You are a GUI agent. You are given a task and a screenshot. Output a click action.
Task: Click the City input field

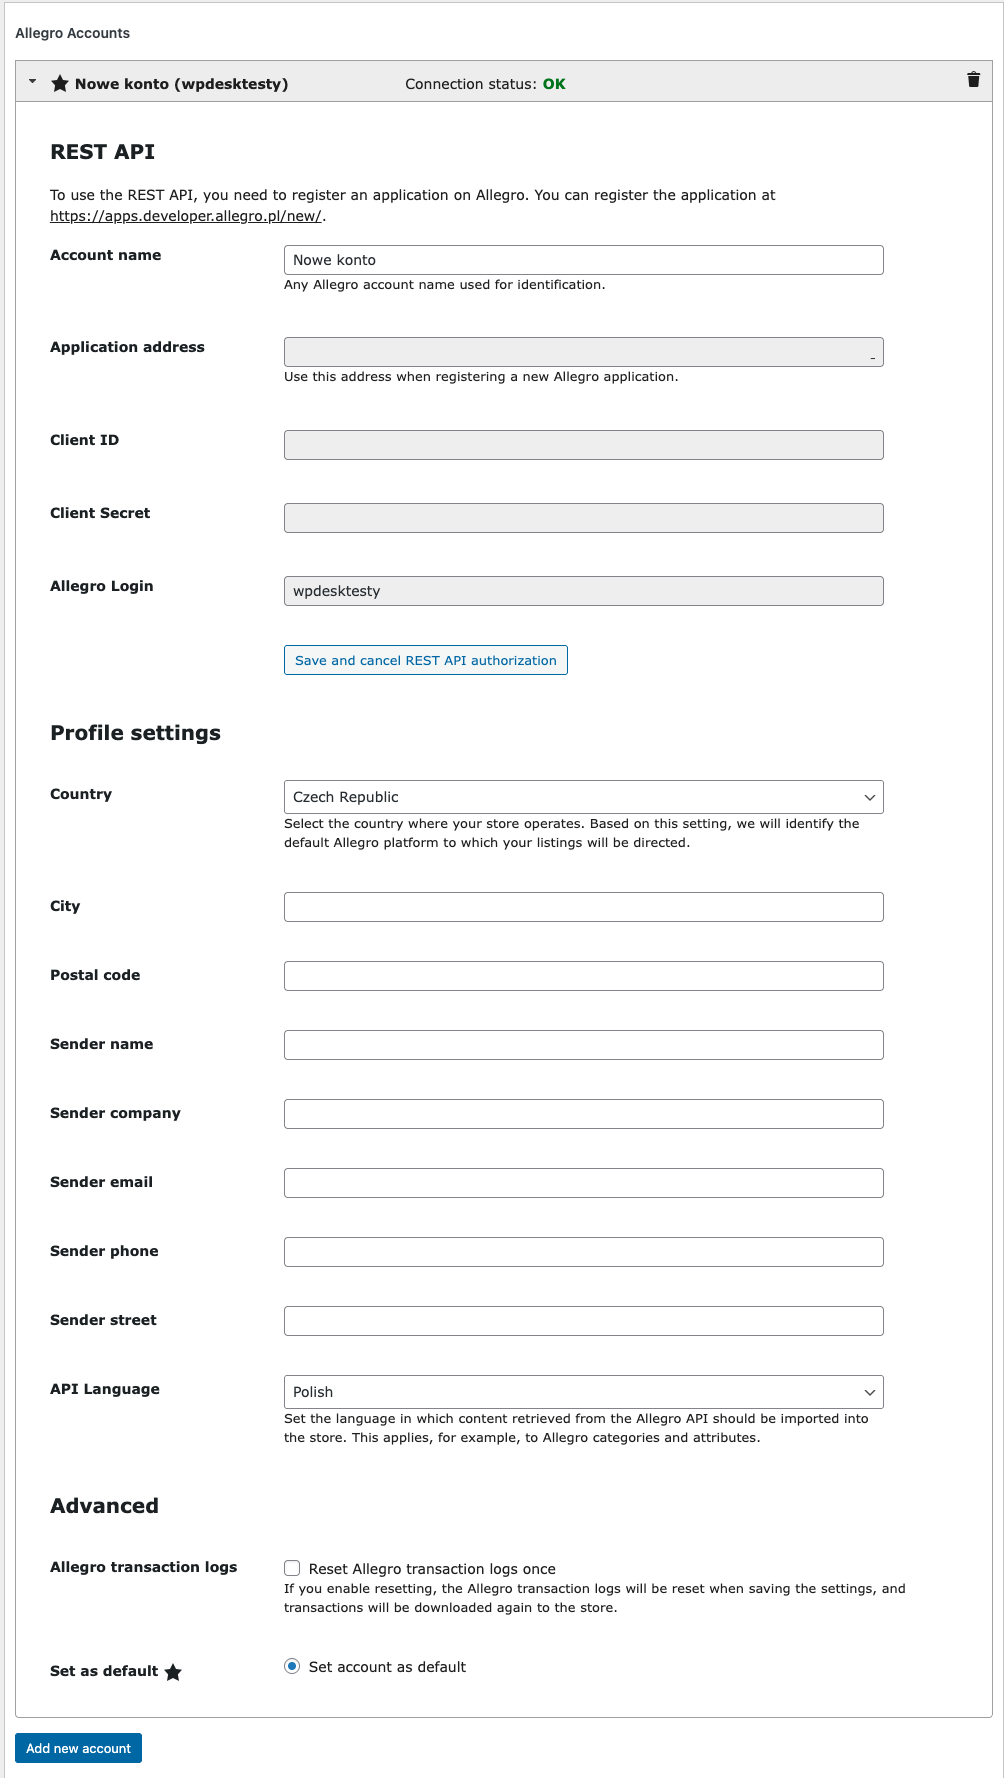pyautogui.click(x=583, y=907)
